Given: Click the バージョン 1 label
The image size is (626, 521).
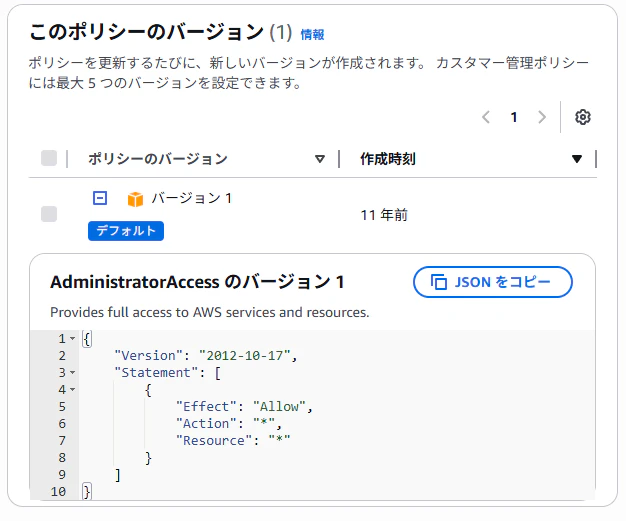Looking at the screenshot, I should click(192, 198).
